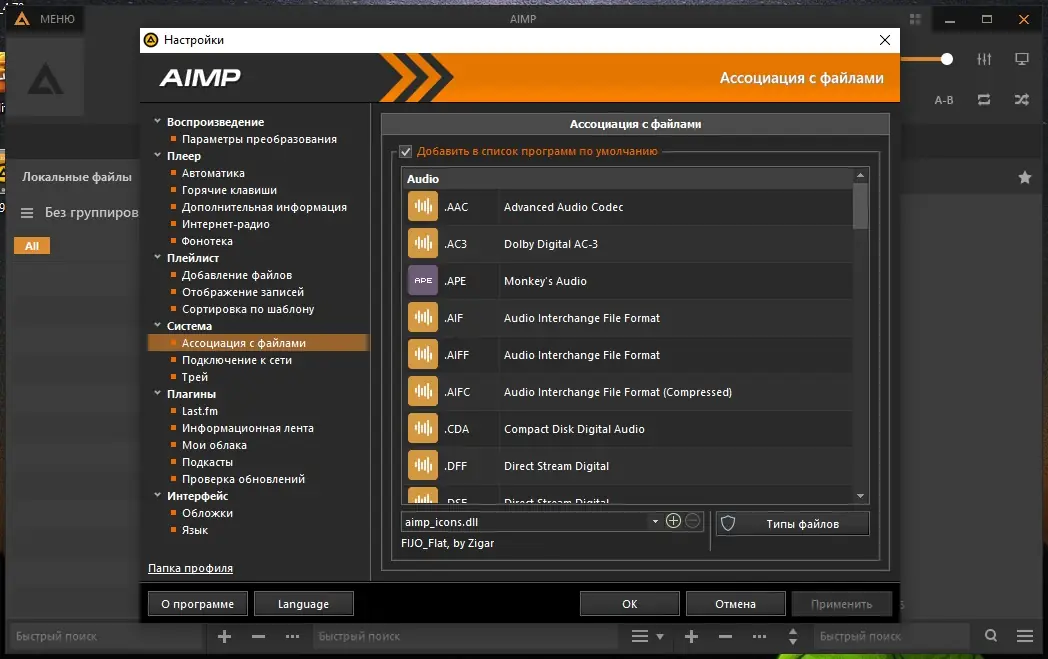Open the aimp_icons.dll dropdown

655,521
